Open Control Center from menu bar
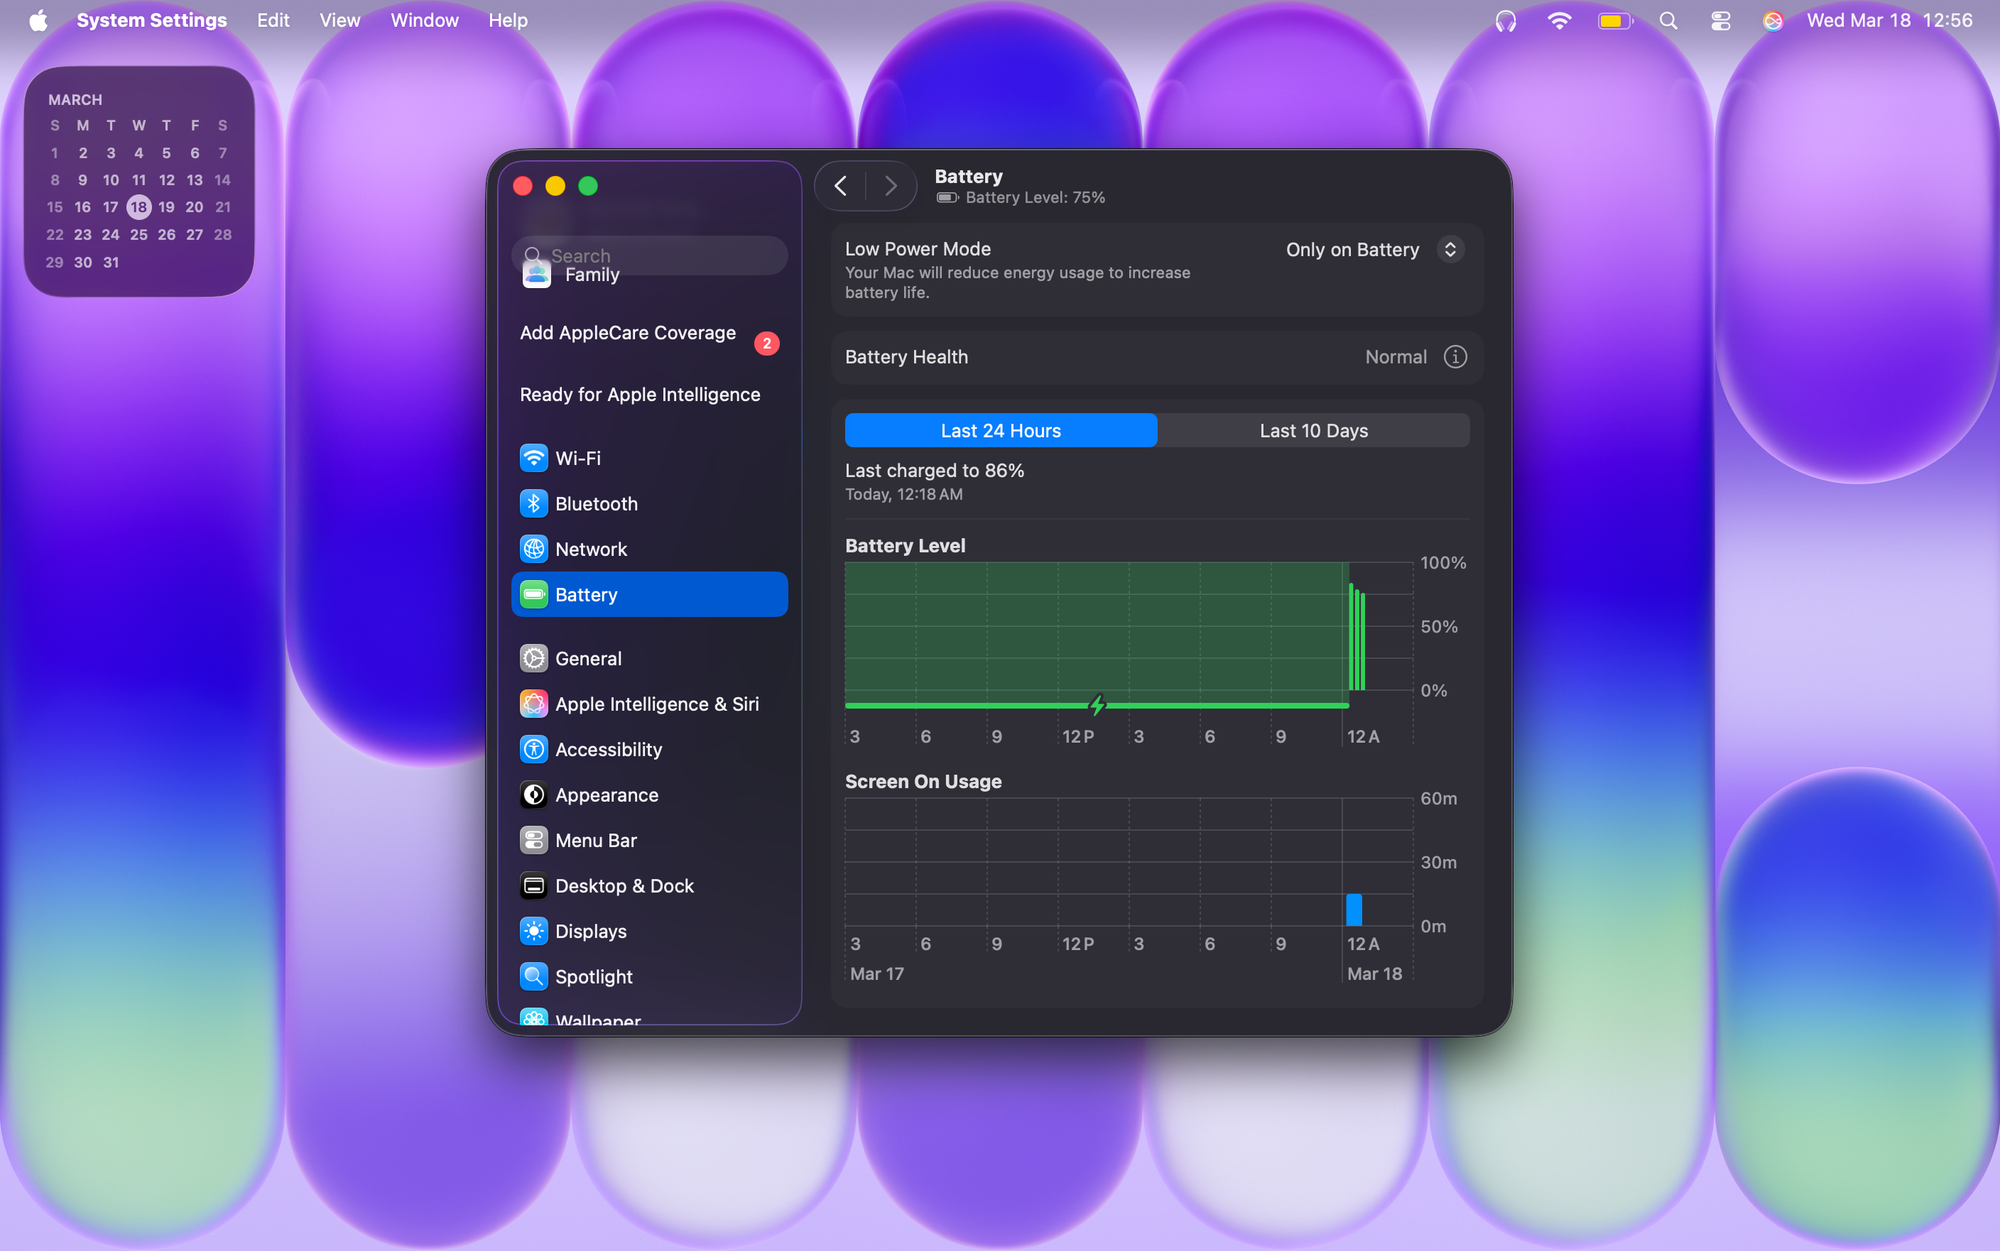 click(1720, 21)
